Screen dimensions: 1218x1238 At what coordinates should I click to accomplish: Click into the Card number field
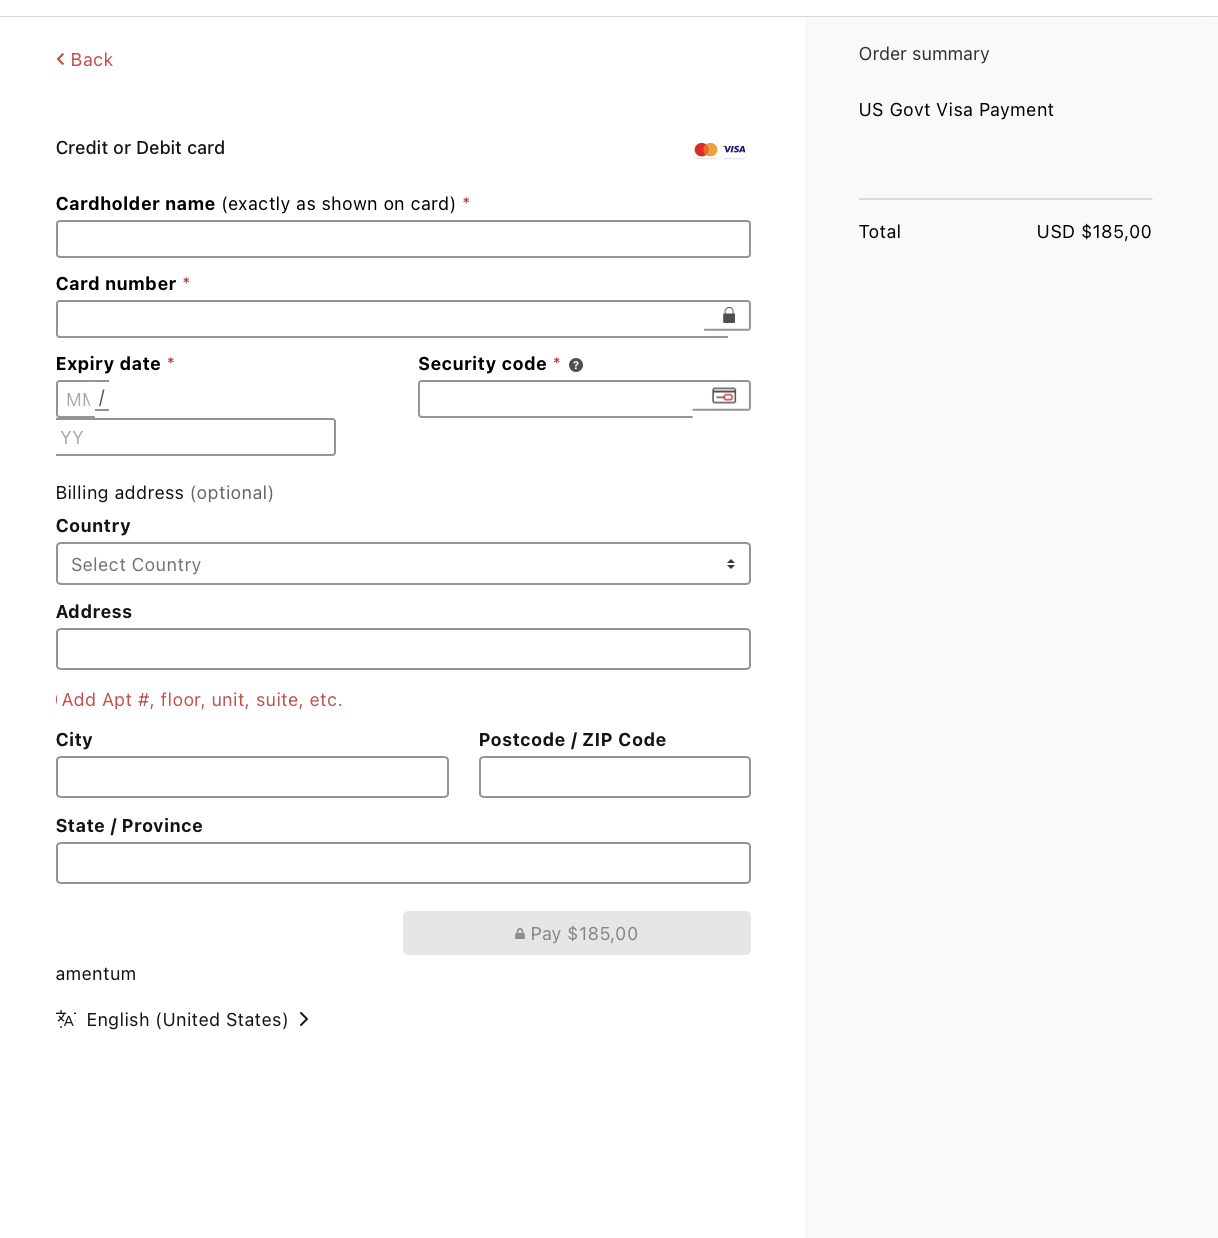coord(380,319)
